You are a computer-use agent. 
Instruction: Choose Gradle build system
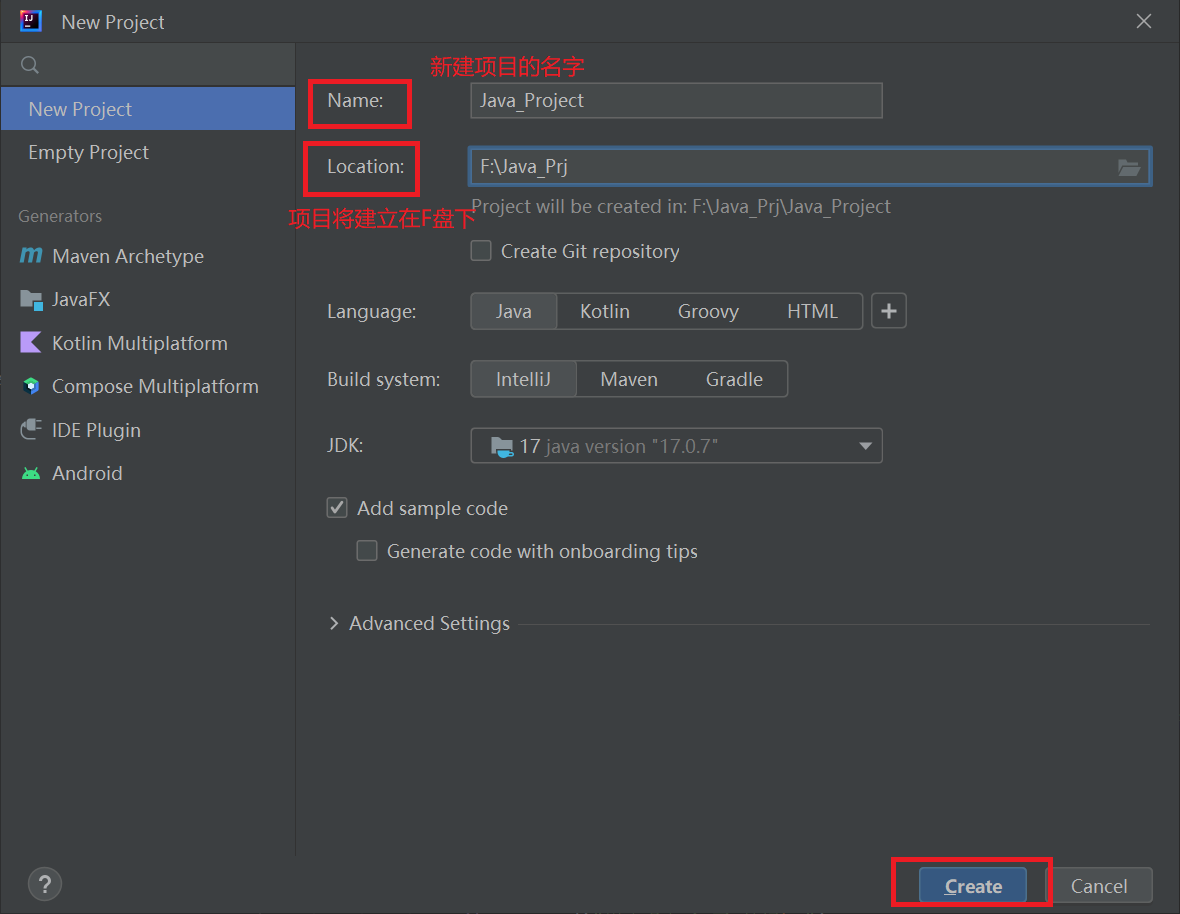[x=734, y=378]
